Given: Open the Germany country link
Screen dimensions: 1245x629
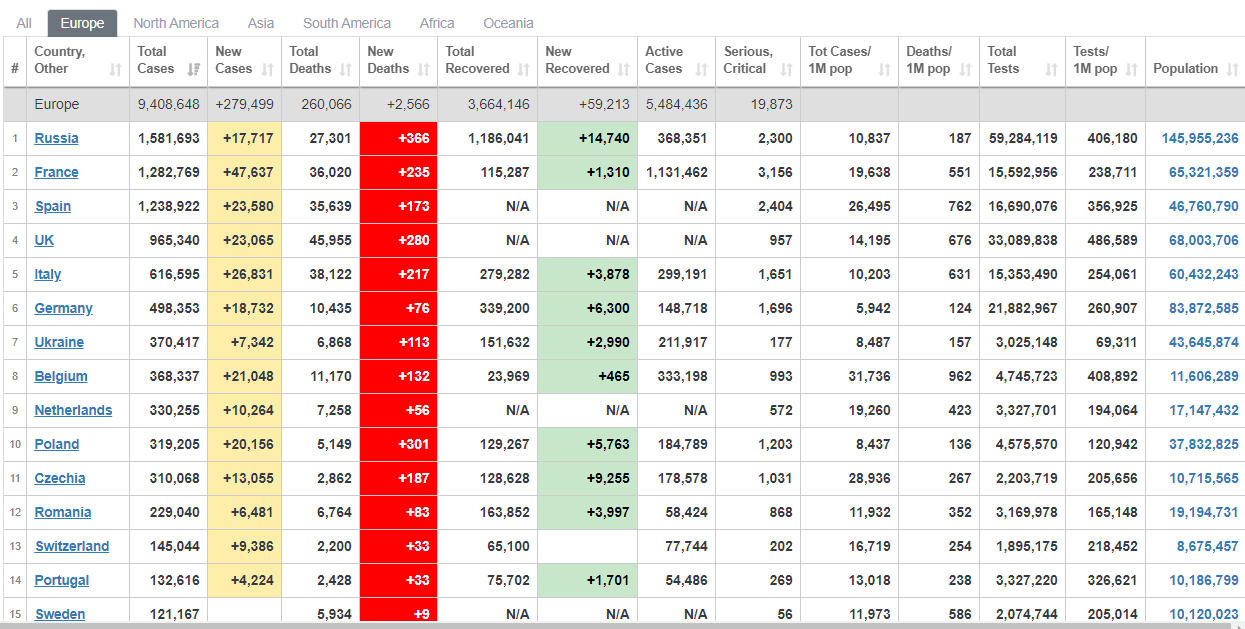Looking at the screenshot, I should [64, 308].
